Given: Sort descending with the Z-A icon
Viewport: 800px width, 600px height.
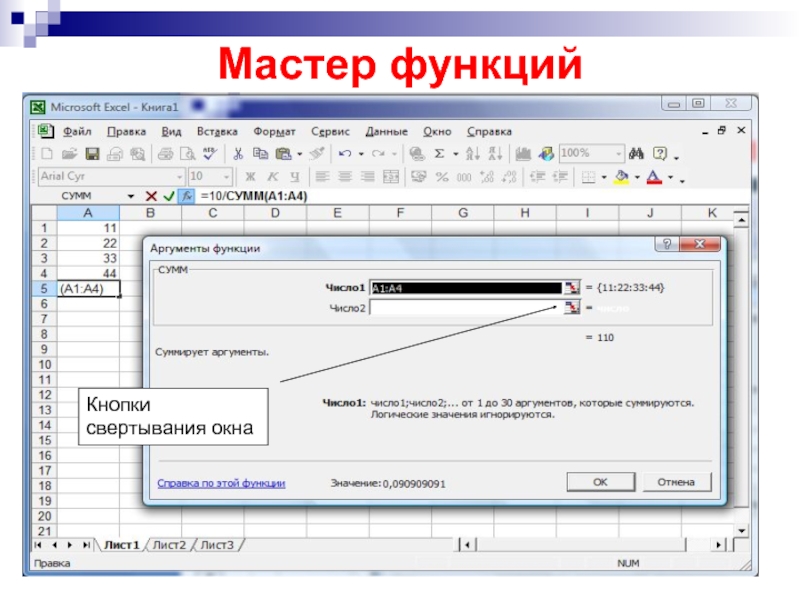Looking at the screenshot, I should pos(495,153).
